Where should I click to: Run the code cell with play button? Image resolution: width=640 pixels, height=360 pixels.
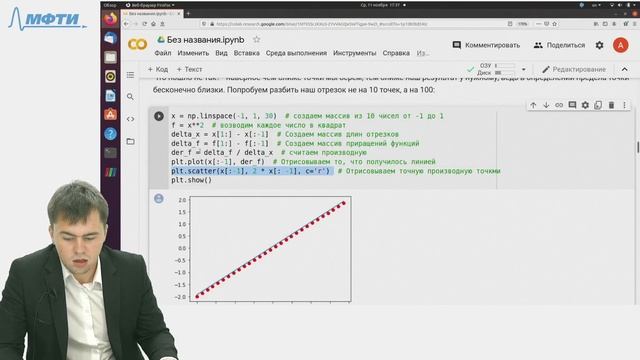pyautogui.click(x=159, y=116)
